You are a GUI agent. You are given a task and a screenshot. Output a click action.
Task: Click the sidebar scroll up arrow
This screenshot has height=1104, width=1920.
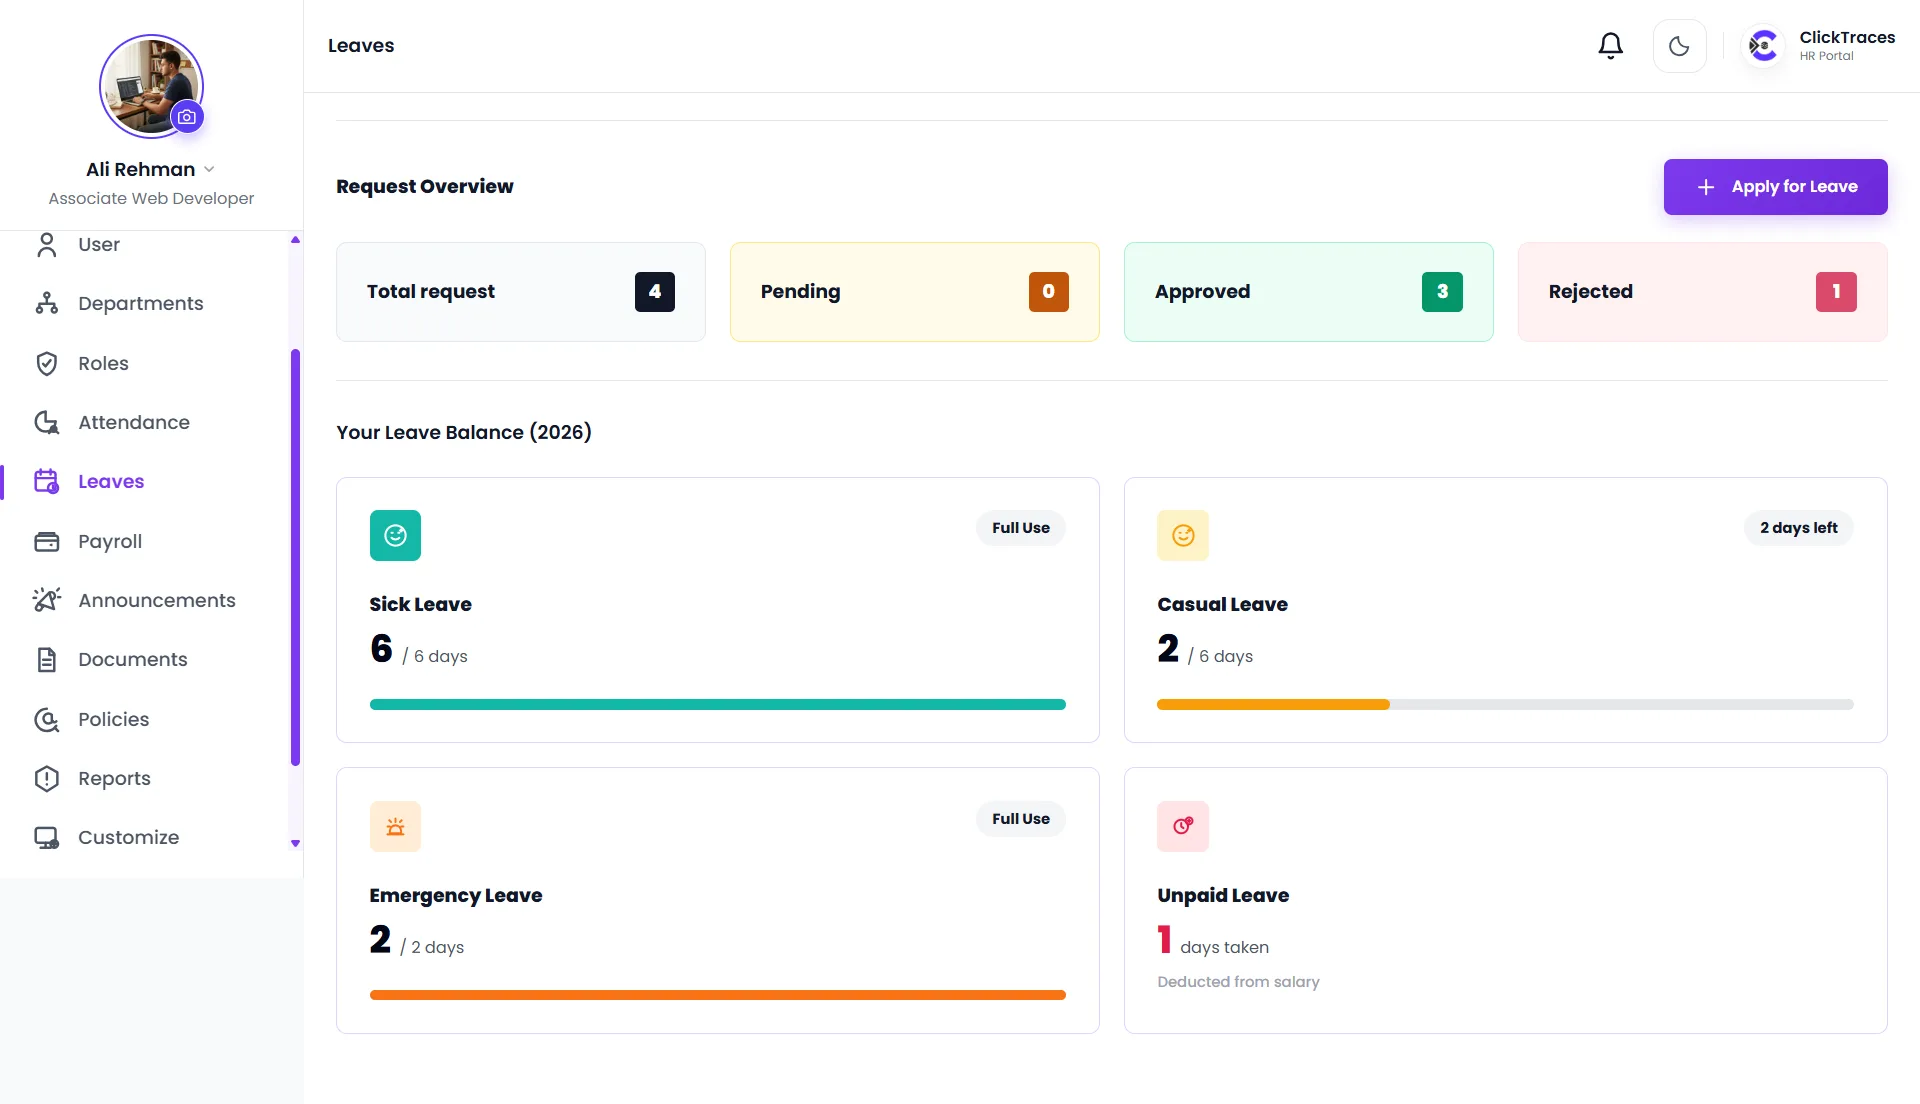tap(295, 240)
